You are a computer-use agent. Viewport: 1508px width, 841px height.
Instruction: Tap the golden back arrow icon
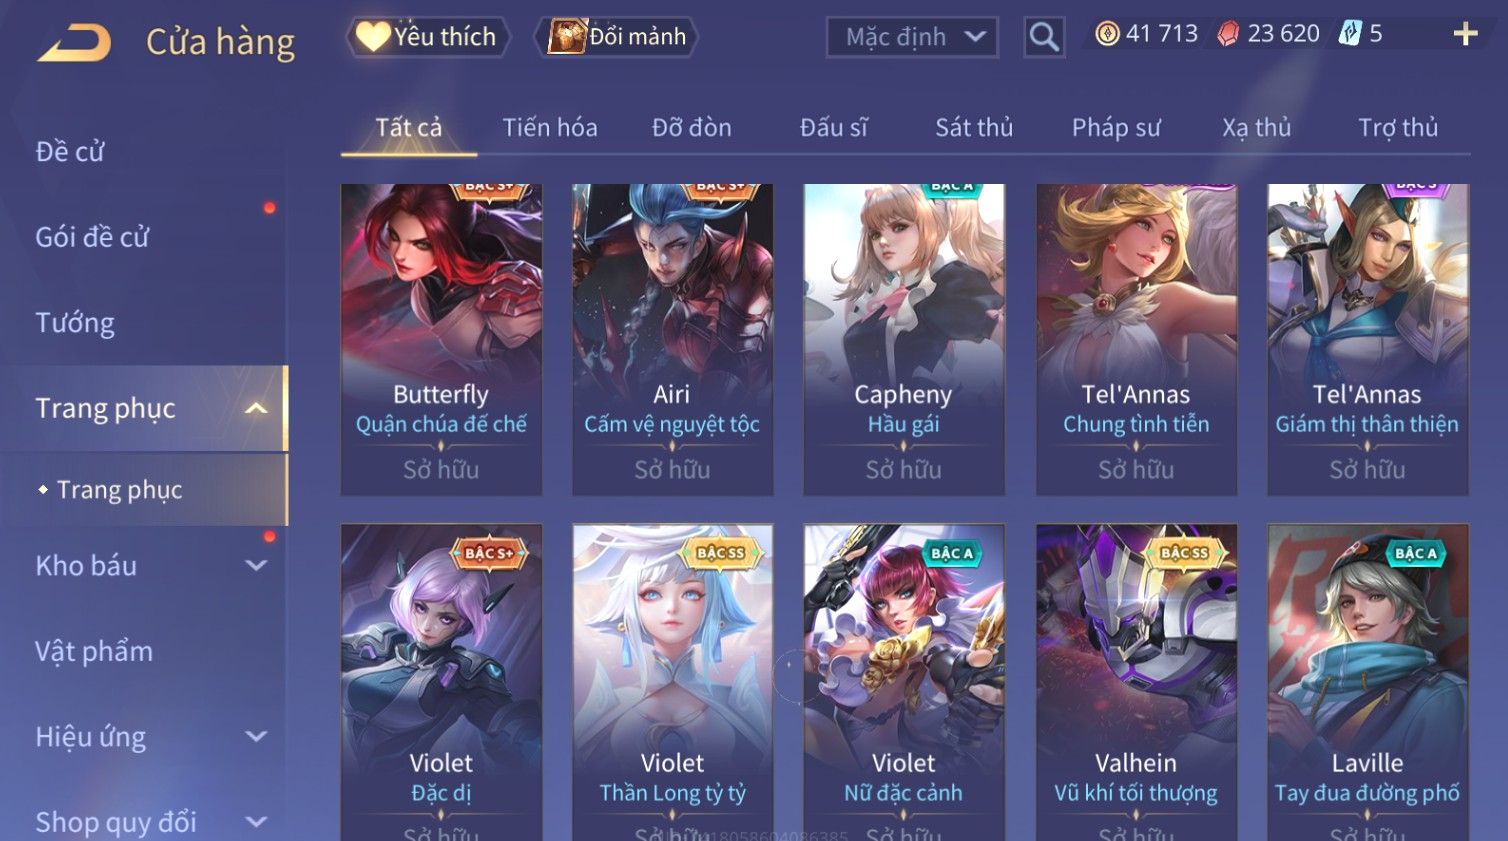pos(75,43)
